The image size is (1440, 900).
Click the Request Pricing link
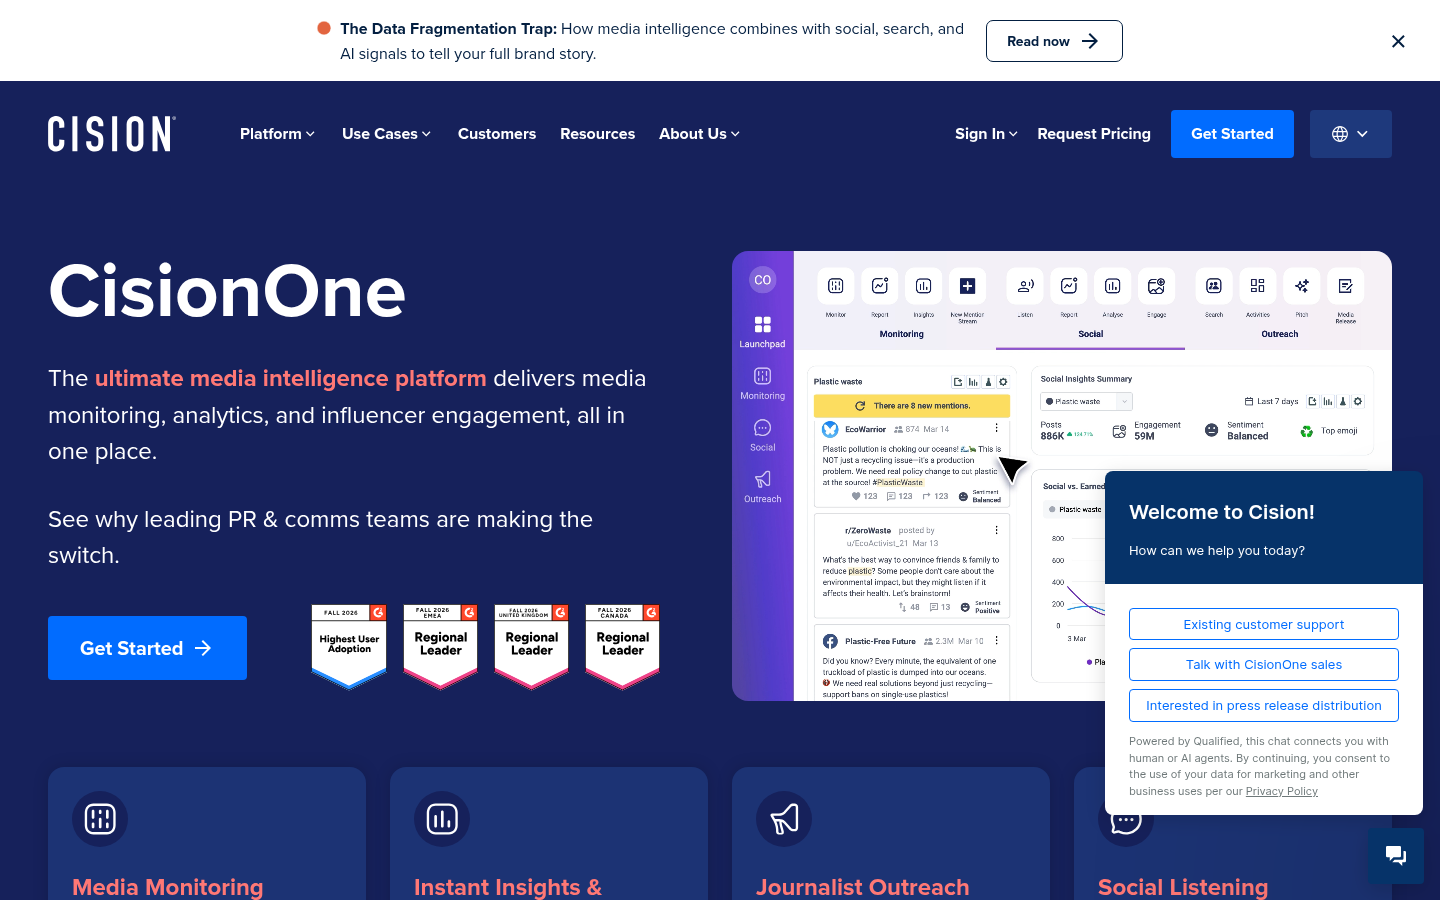(x=1094, y=134)
